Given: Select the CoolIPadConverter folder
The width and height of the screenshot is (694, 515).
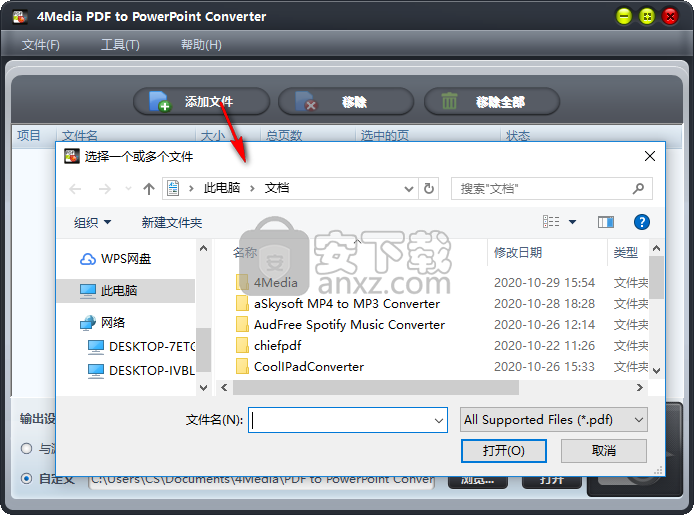Looking at the screenshot, I should (x=300, y=366).
